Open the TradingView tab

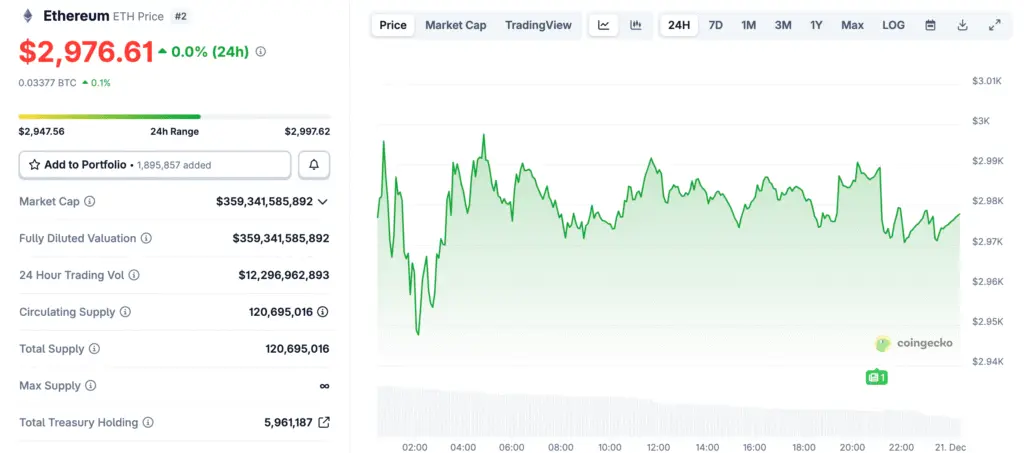538,25
